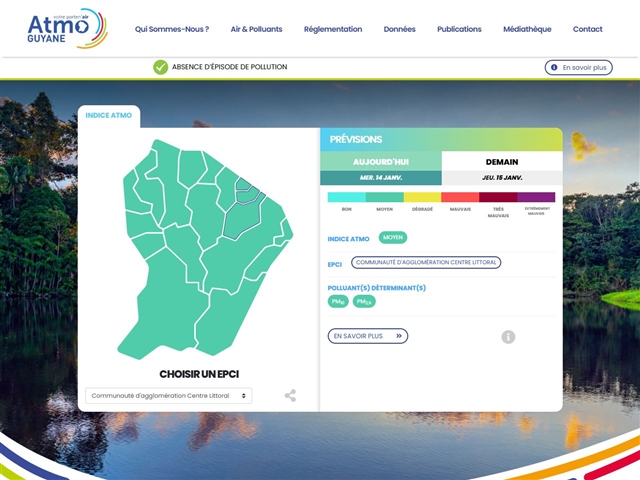Click the EXTRÊMEMENT MAUVAIS purple swatch
The width and height of the screenshot is (640, 480).
(x=536, y=197)
